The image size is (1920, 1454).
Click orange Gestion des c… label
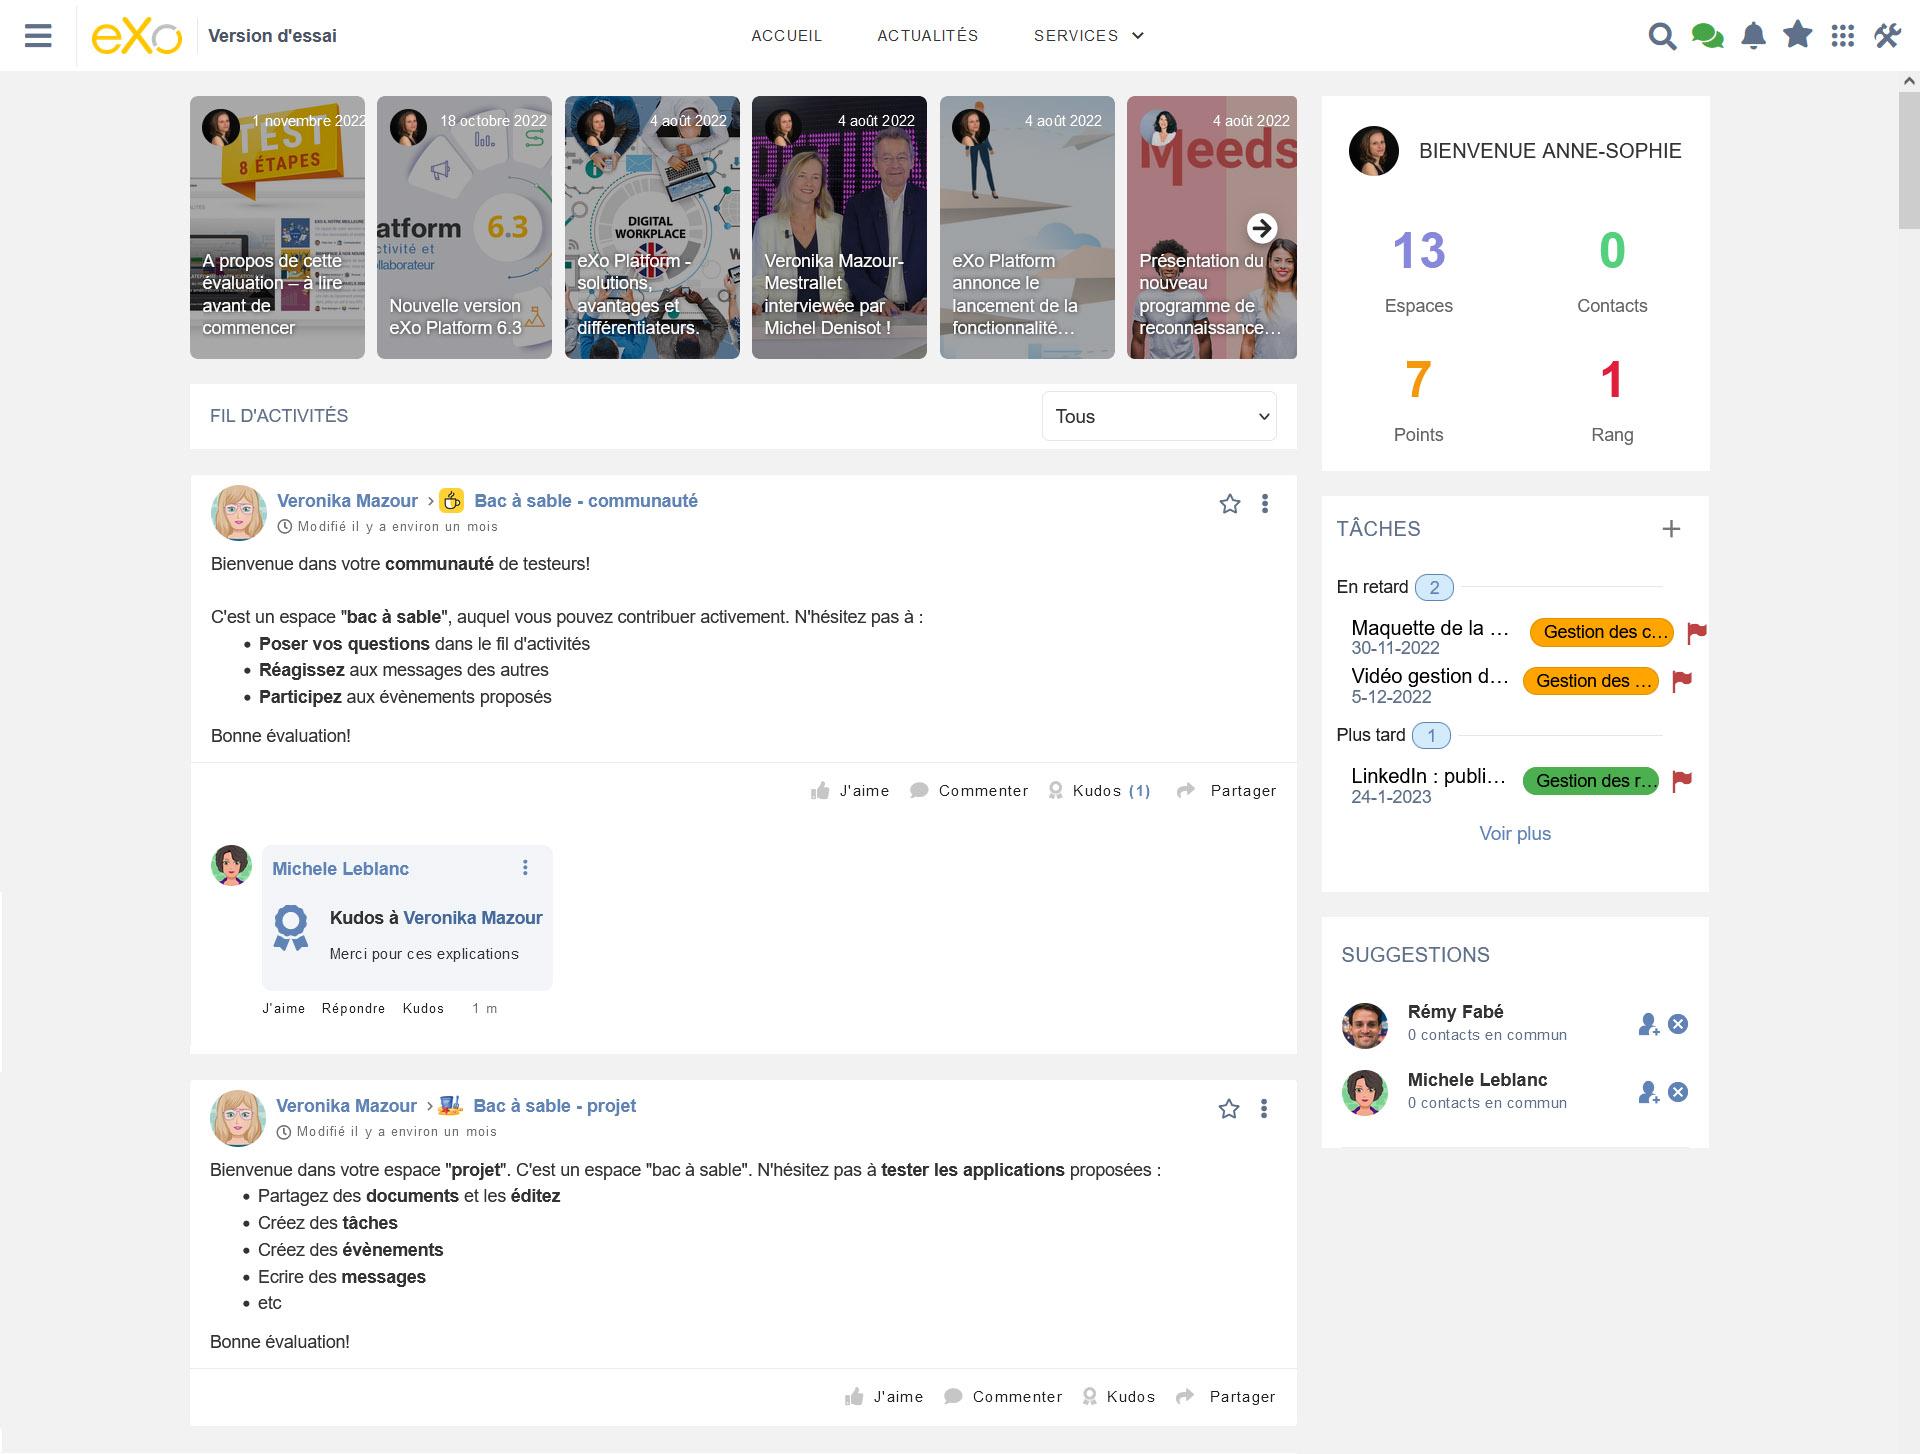tap(1602, 632)
